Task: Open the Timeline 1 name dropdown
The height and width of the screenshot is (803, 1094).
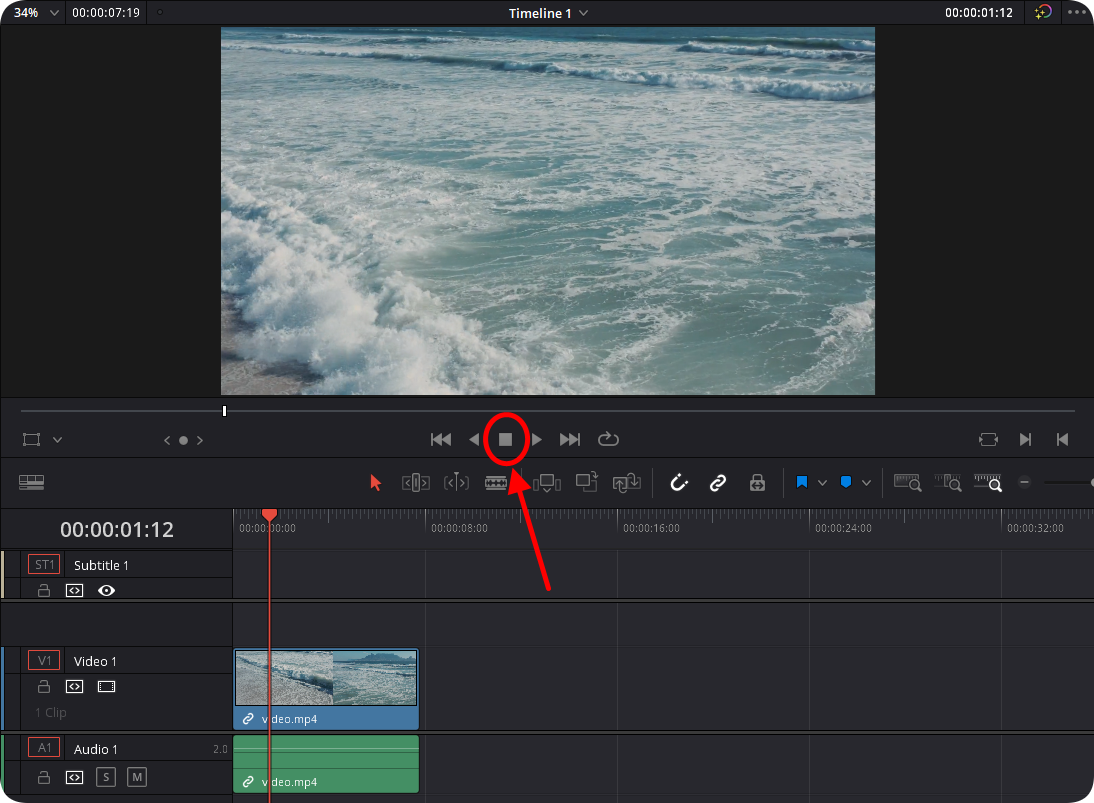Action: point(548,13)
